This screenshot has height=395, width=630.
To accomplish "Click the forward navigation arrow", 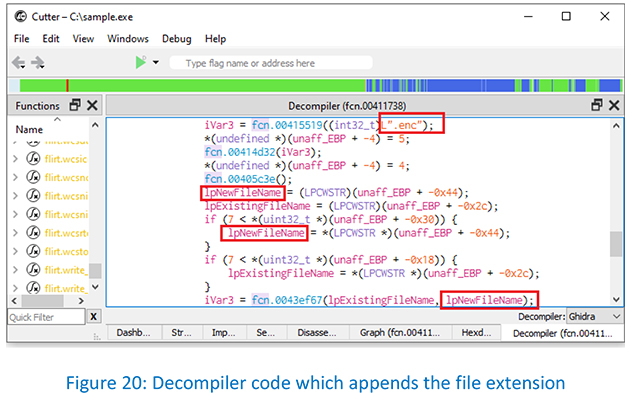I will click(x=38, y=63).
